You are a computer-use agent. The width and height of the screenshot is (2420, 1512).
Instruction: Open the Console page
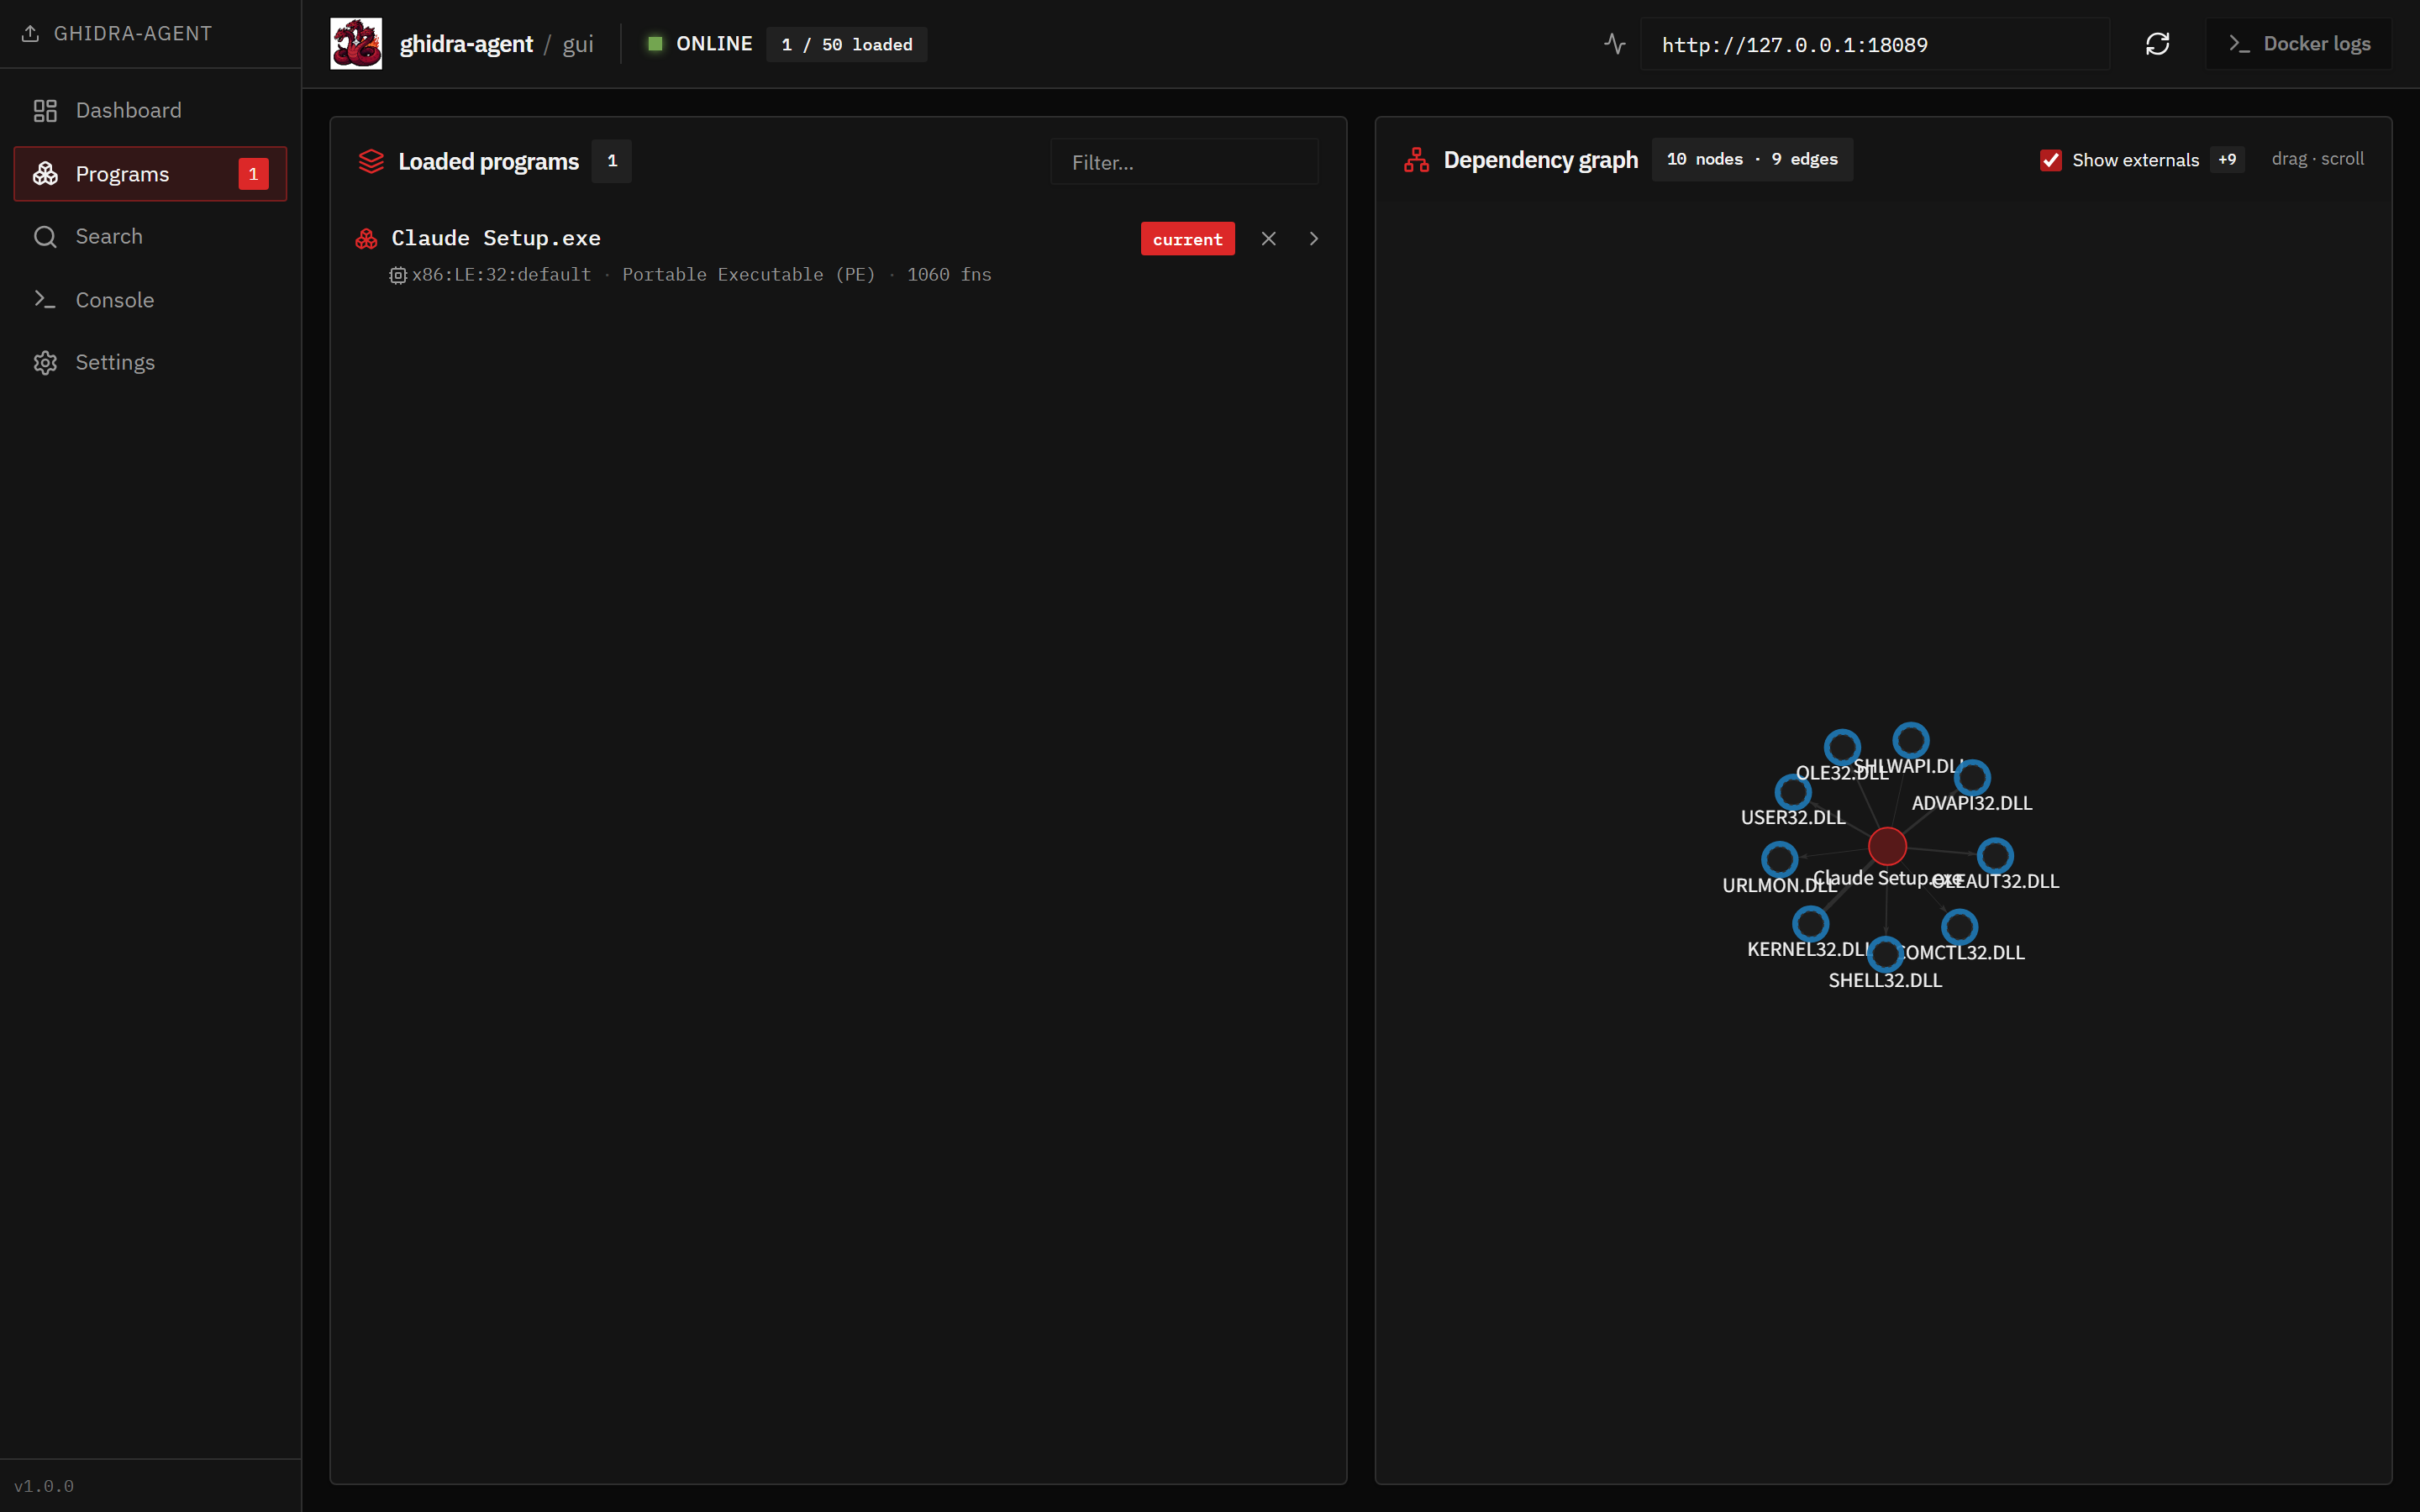[114, 300]
